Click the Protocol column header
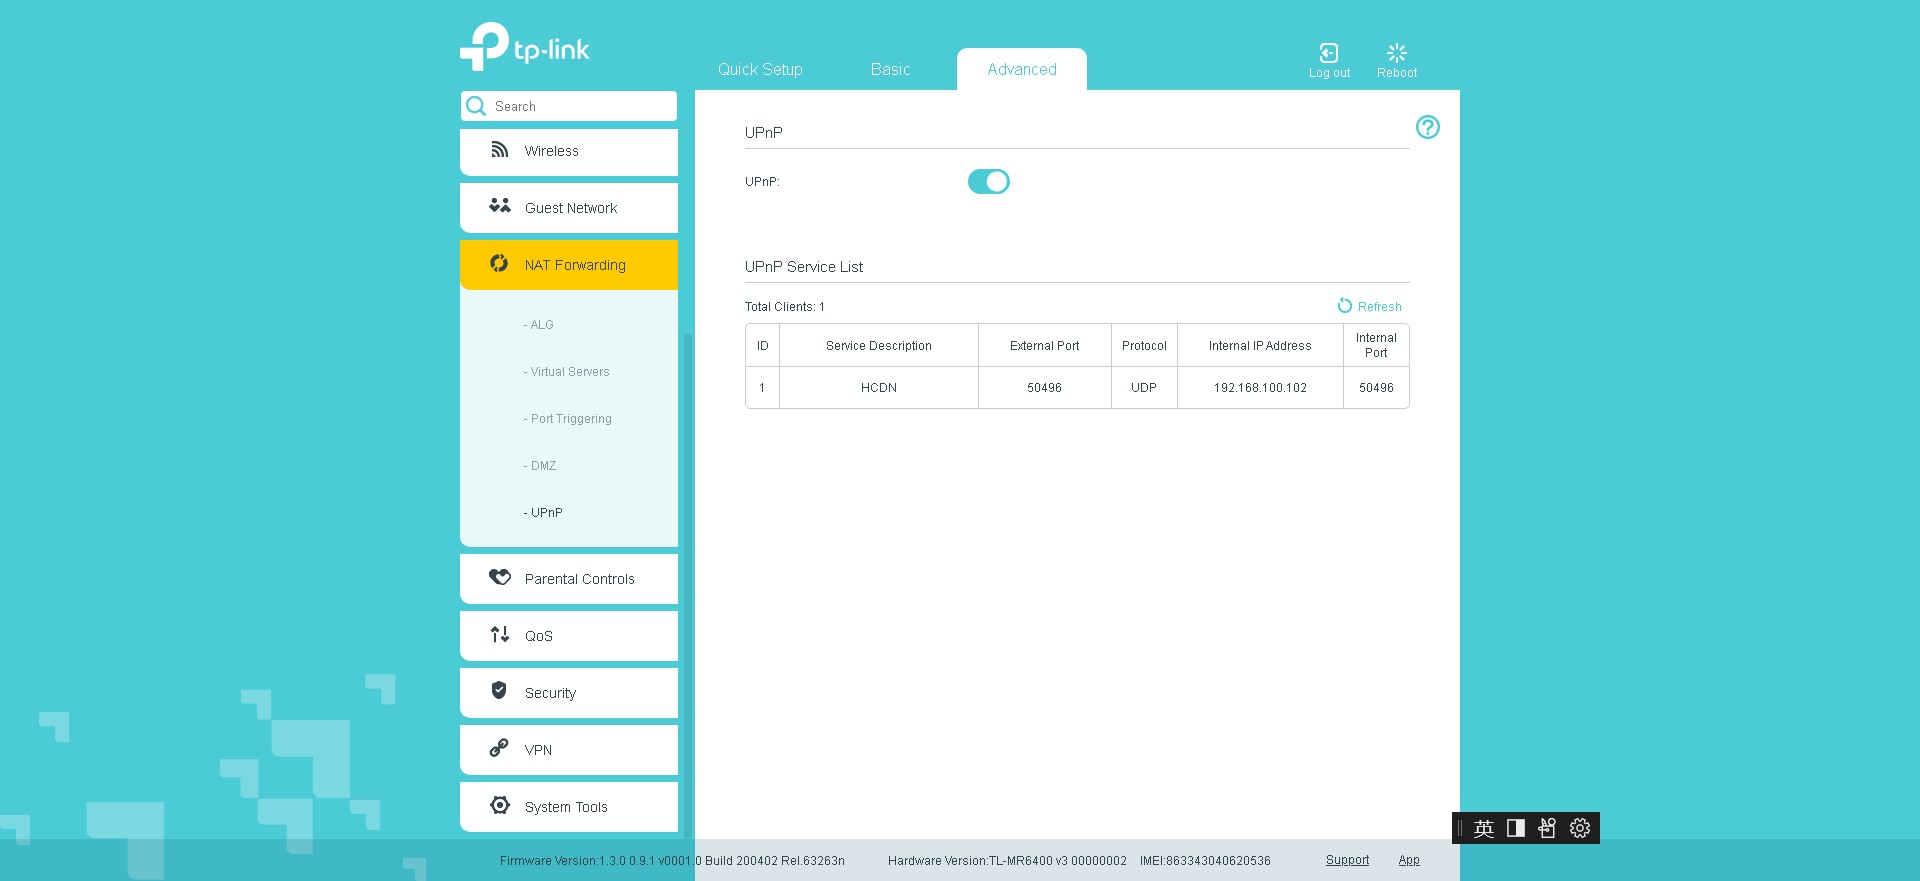Screen dimensions: 1920x881 pyautogui.click(x=1144, y=346)
